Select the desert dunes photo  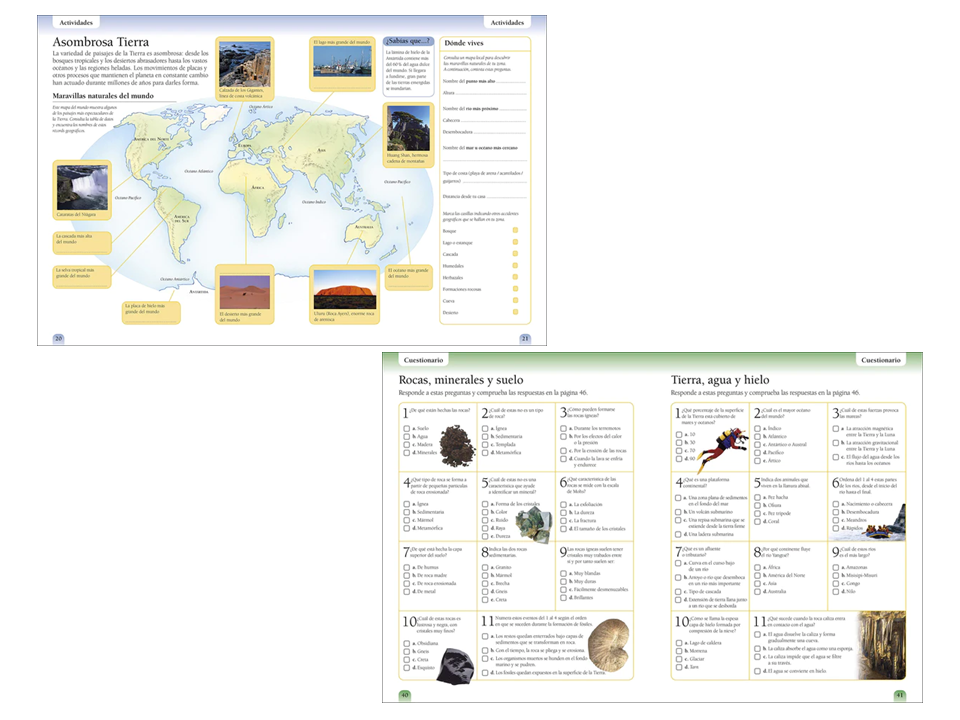pyautogui.click(x=244, y=291)
